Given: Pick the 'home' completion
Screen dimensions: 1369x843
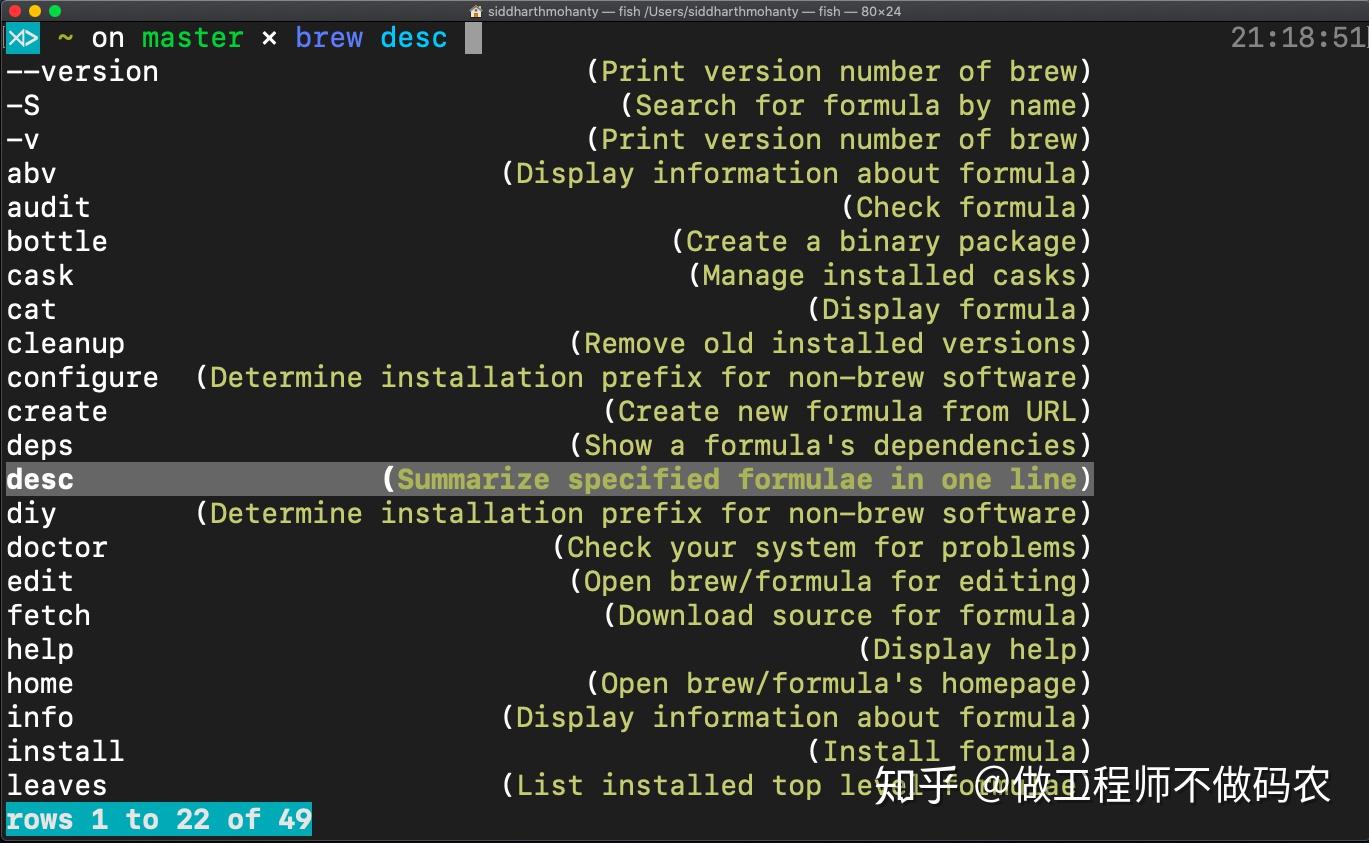Looking at the screenshot, I should (40, 684).
